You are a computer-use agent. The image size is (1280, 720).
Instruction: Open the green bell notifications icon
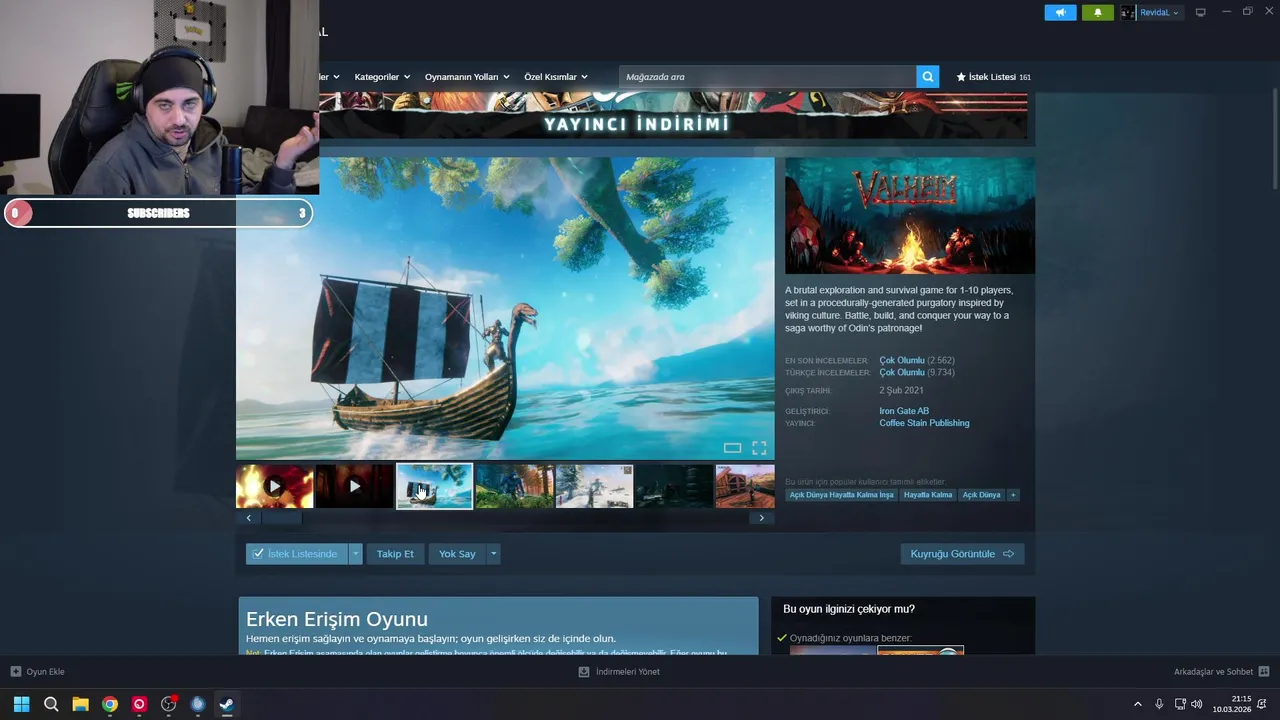(x=1098, y=13)
